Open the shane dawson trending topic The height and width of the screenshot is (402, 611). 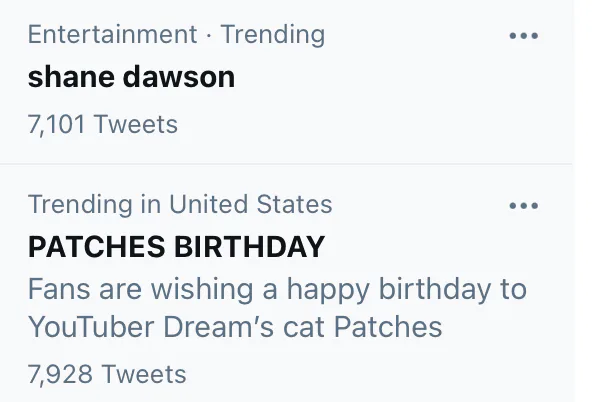[x=131, y=77]
